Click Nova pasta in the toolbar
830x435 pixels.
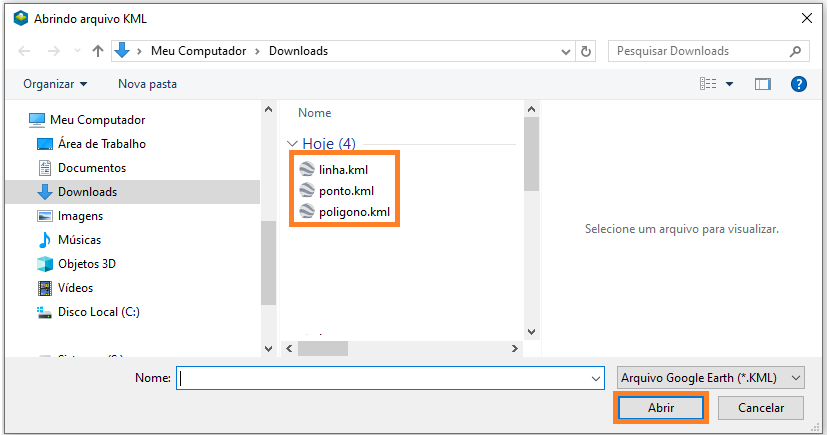coord(147,84)
